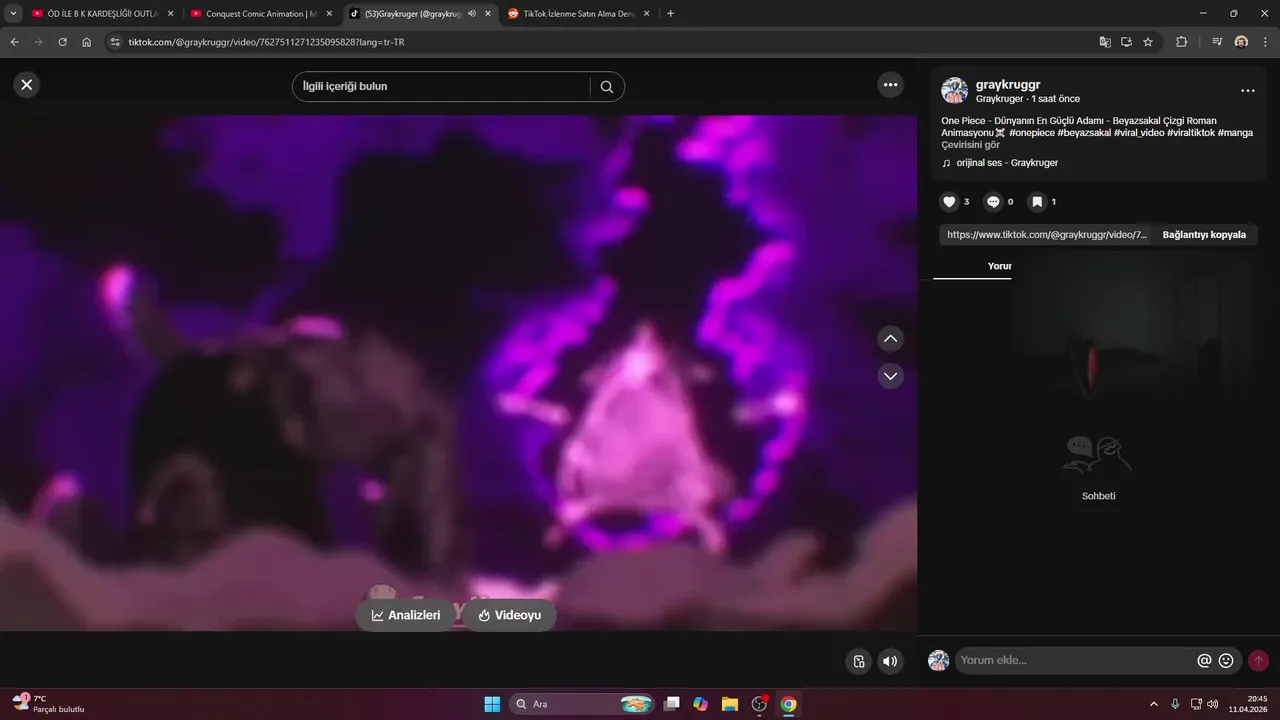Open Copilot from the taskbar

(701, 704)
